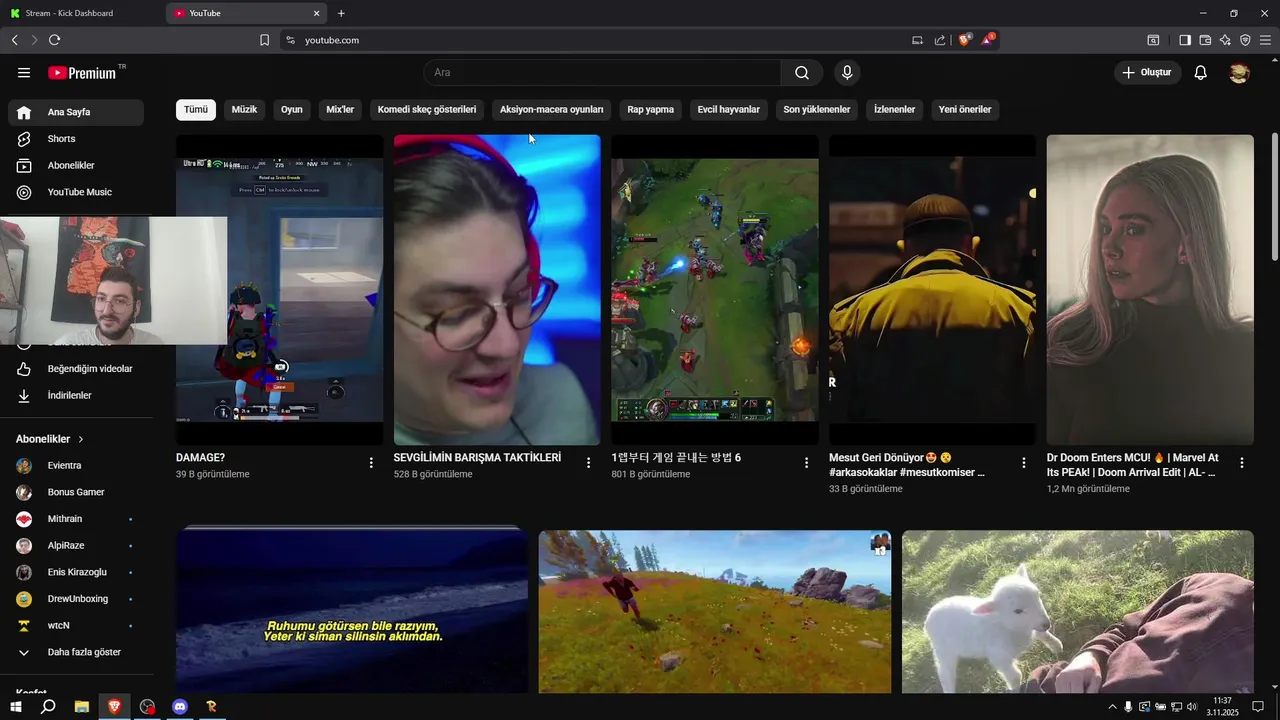Image resolution: width=1280 pixels, height=720 pixels.
Task: Focus the Ara search field
Action: (602, 73)
